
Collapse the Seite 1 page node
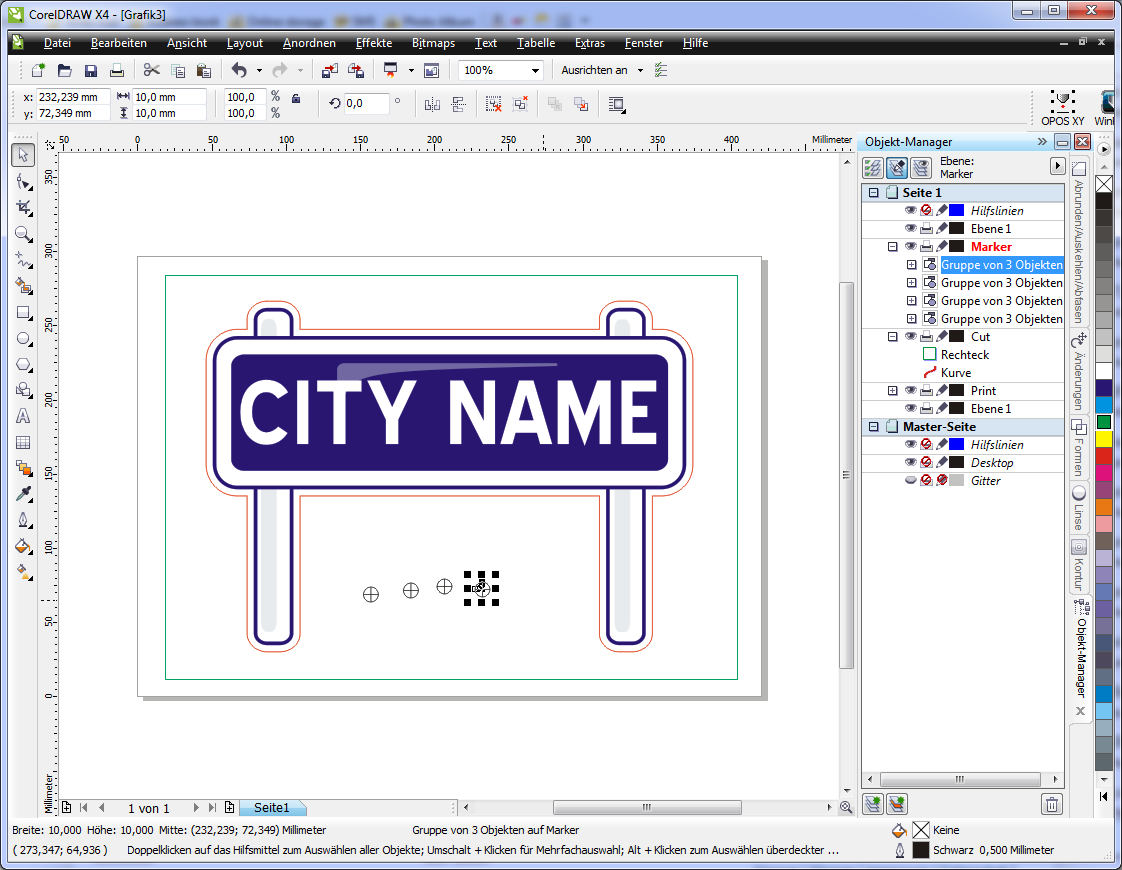[874, 193]
